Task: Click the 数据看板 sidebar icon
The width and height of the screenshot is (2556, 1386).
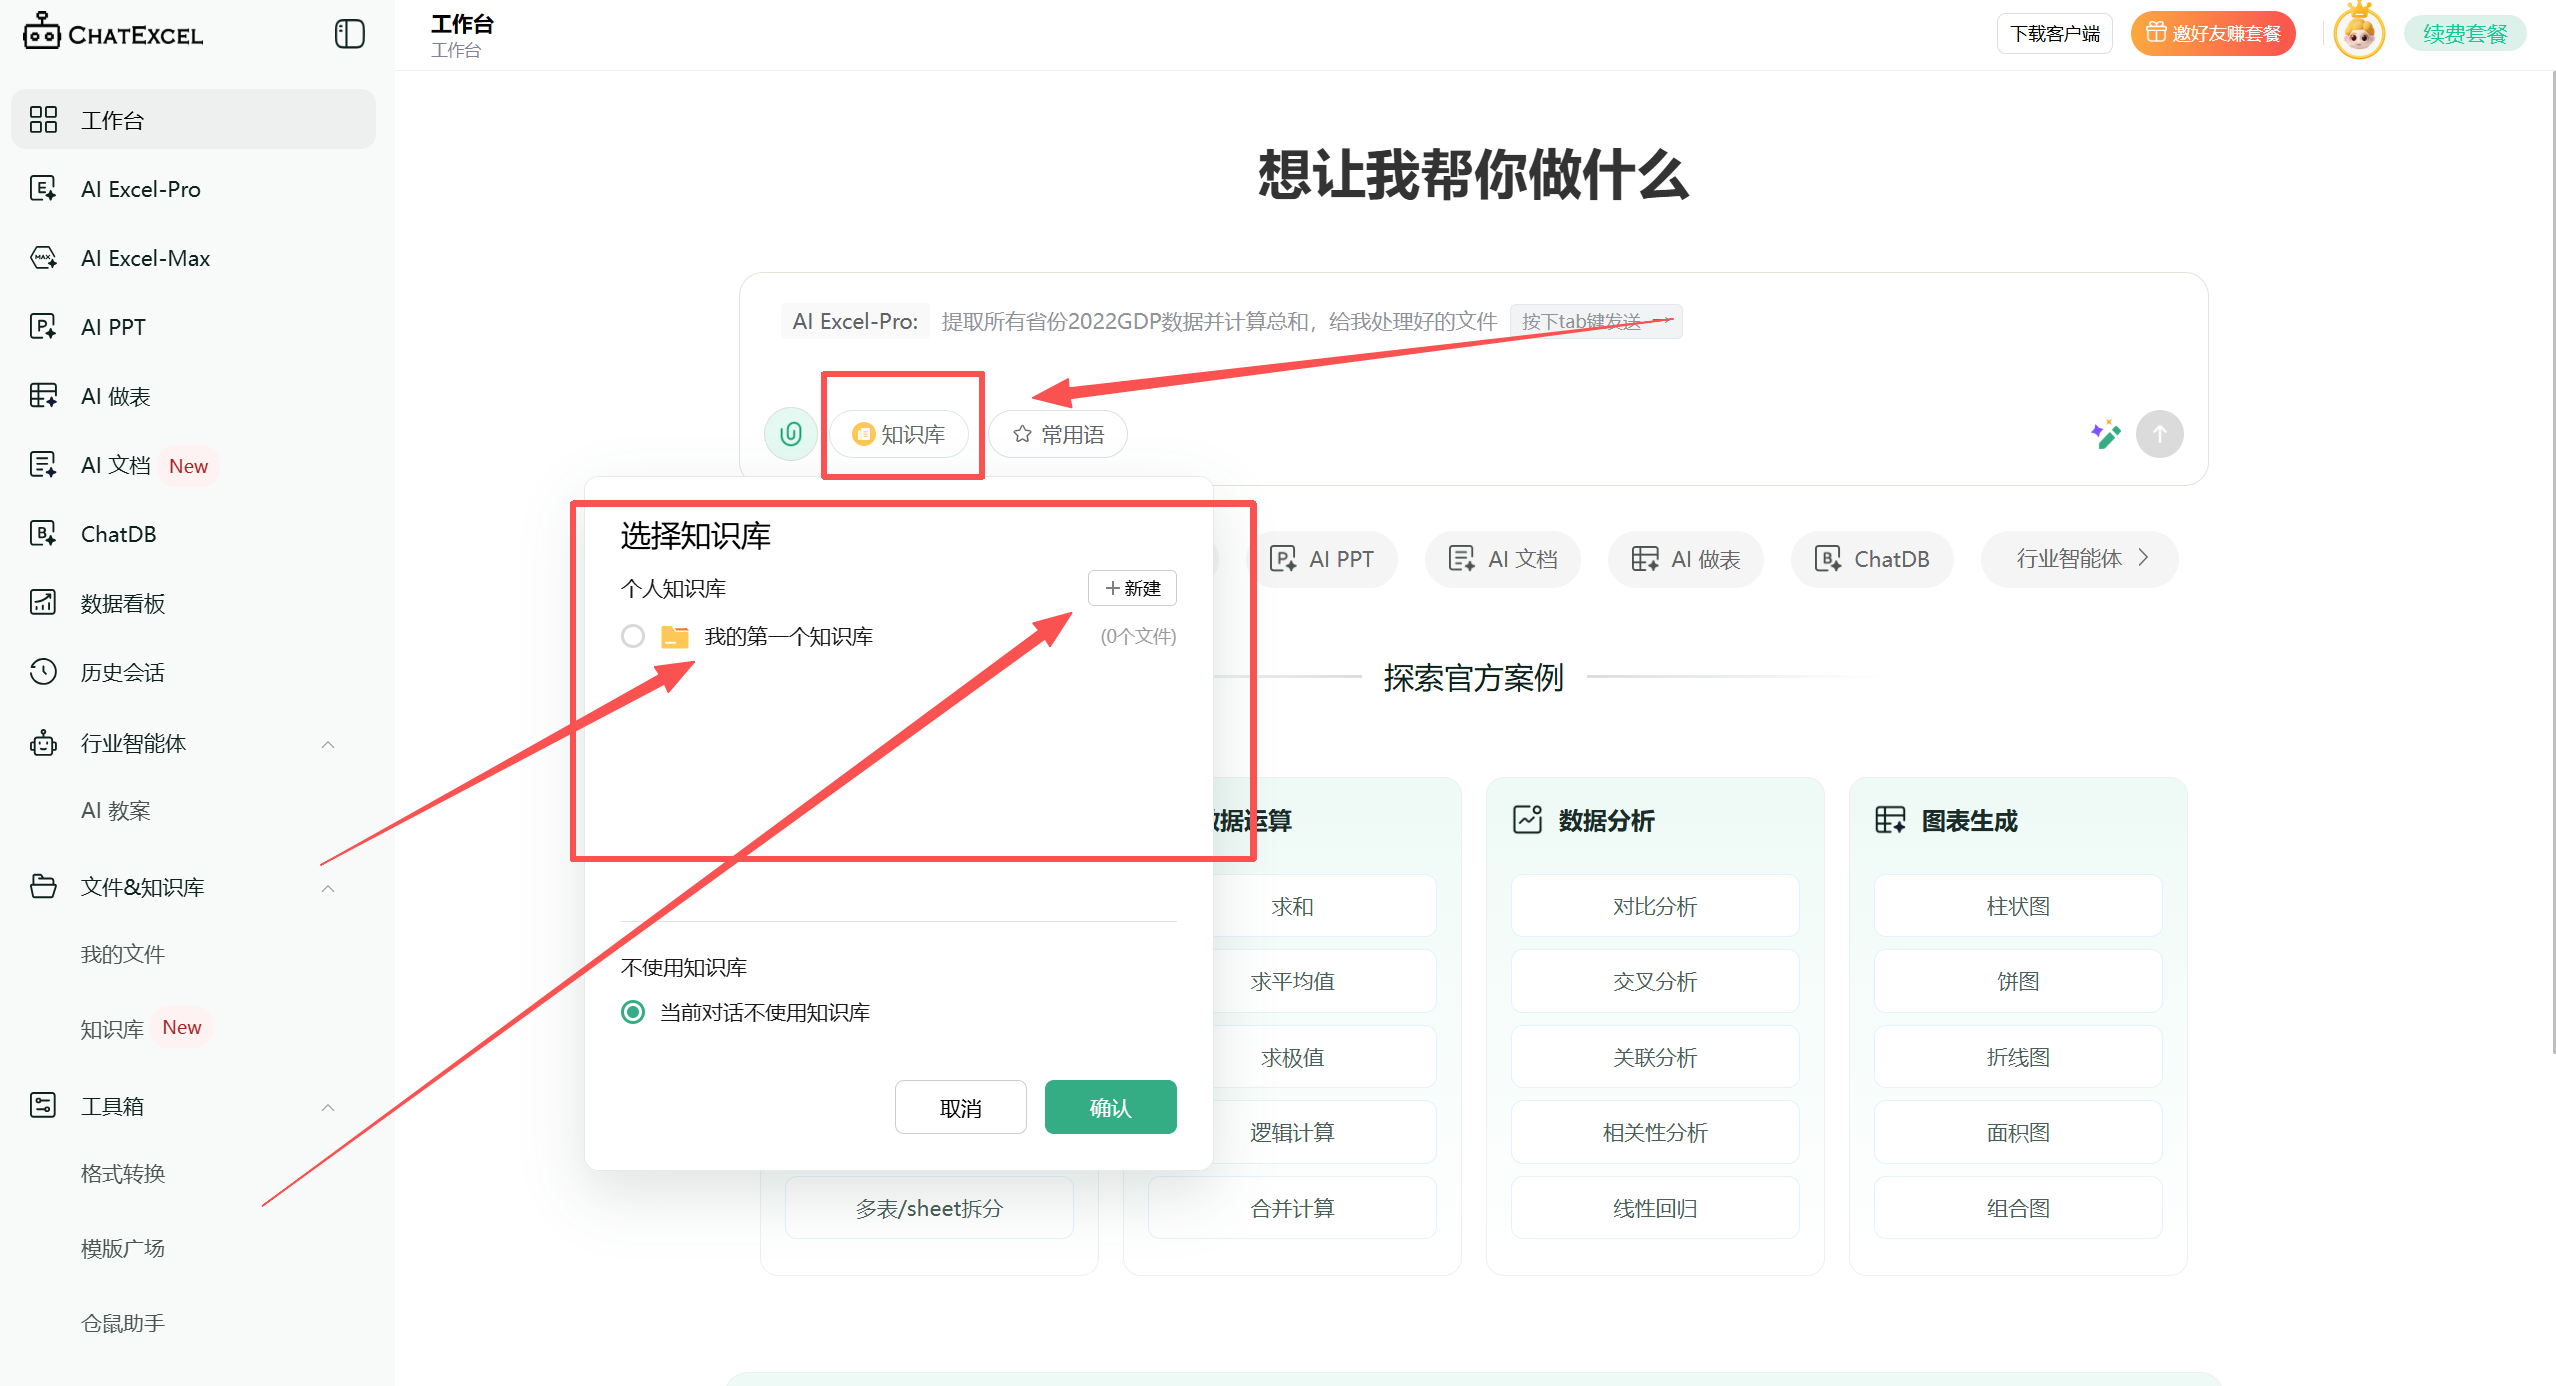Action: (43, 602)
